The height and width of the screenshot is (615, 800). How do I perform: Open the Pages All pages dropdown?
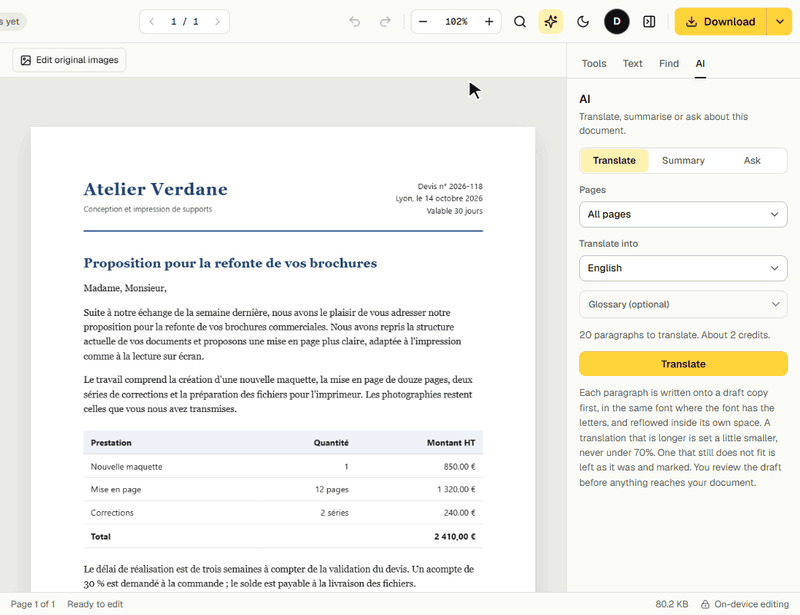pyautogui.click(x=683, y=214)
